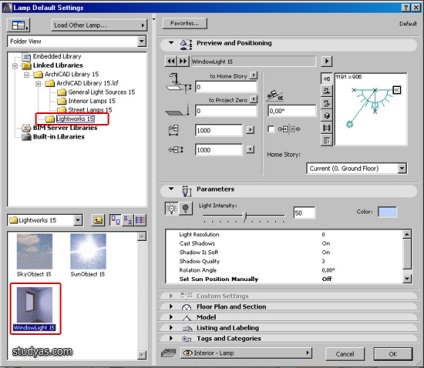Image resolution: width=424 pixels, height=368 pixels.
Task: Switch browser to large icons view
Action: pyautogui.click(x=116, y=220)
